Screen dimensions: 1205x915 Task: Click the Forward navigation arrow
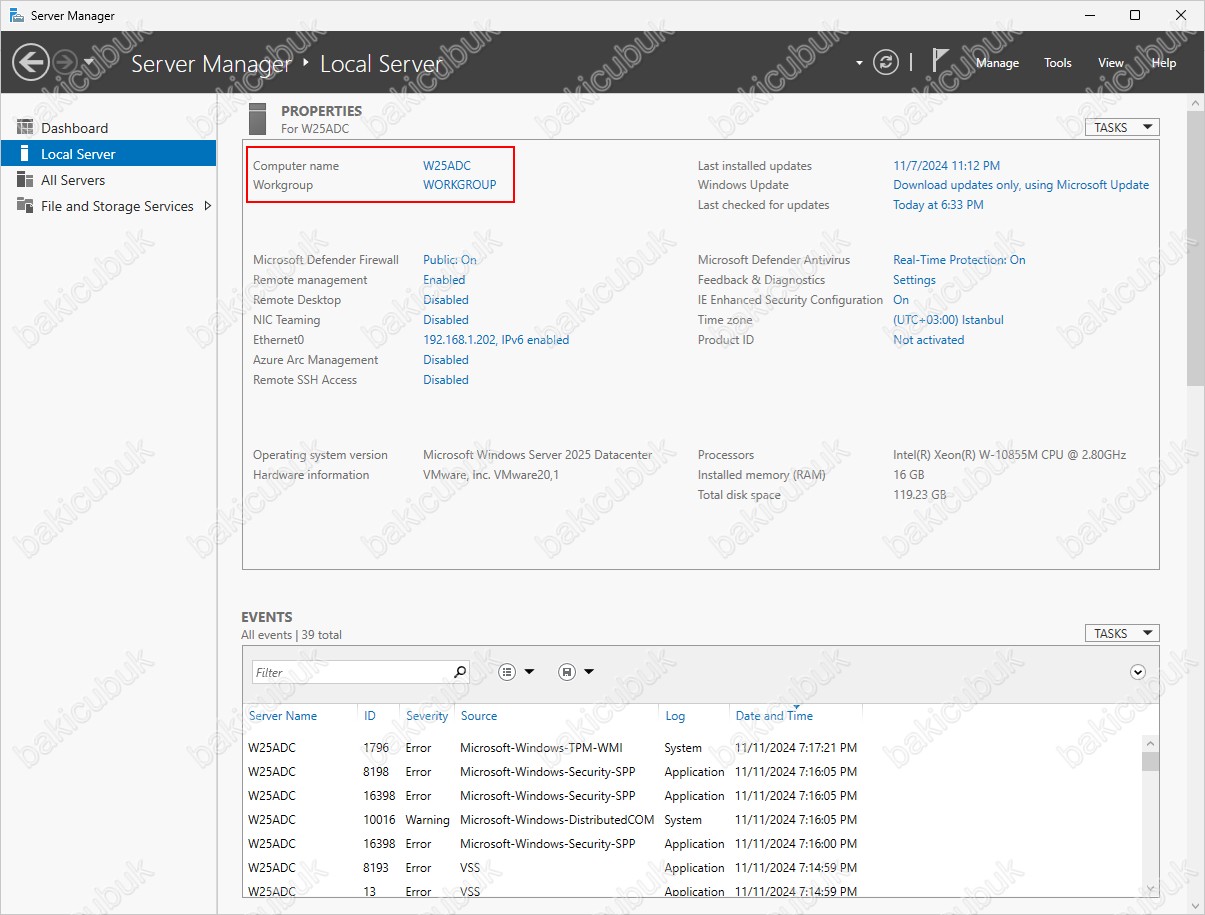(x=65, y=62)
